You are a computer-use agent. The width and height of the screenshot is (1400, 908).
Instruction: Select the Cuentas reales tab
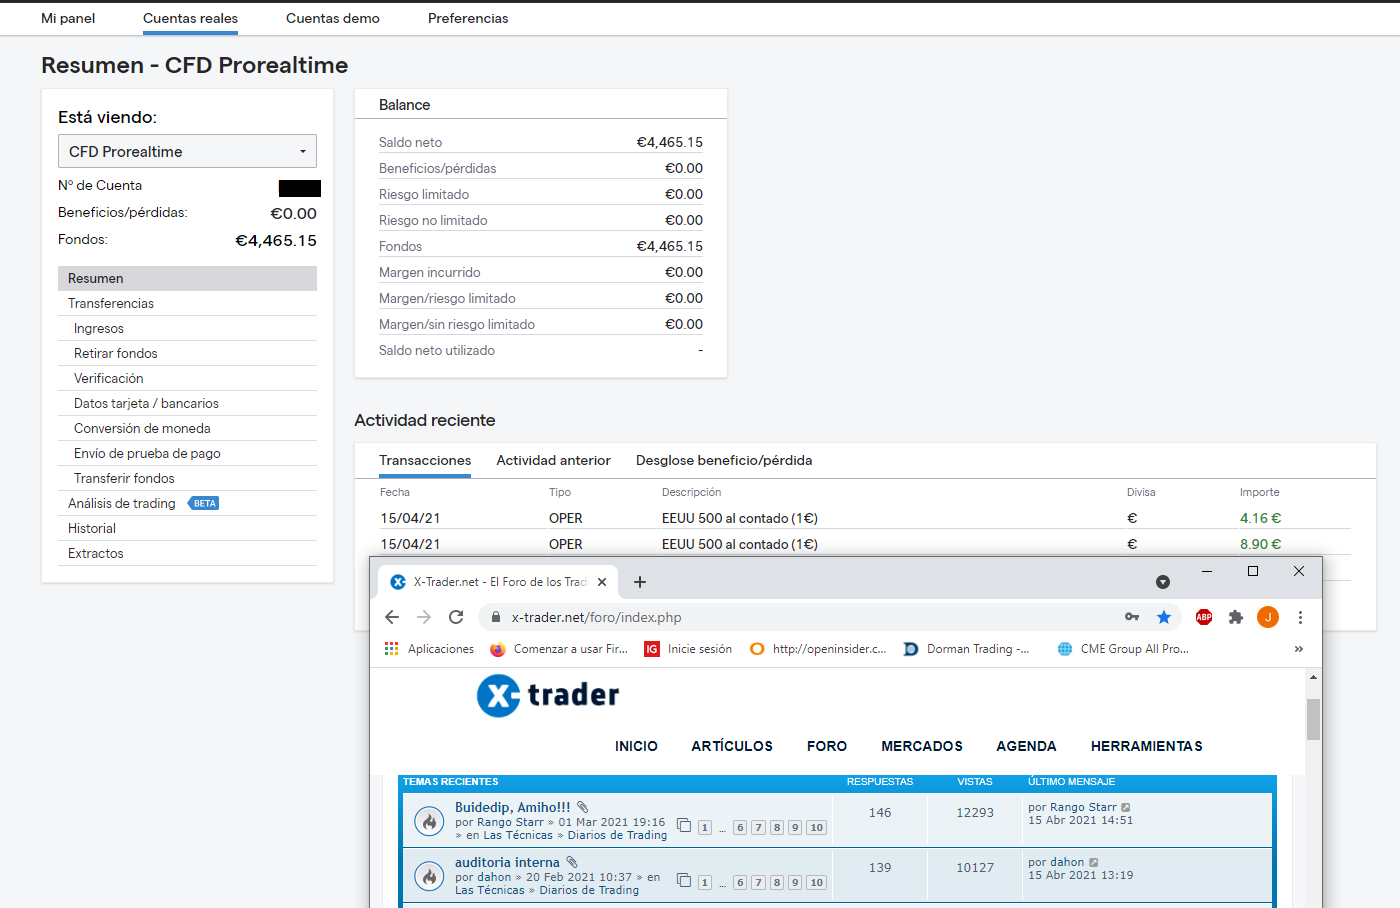[190, 18]
